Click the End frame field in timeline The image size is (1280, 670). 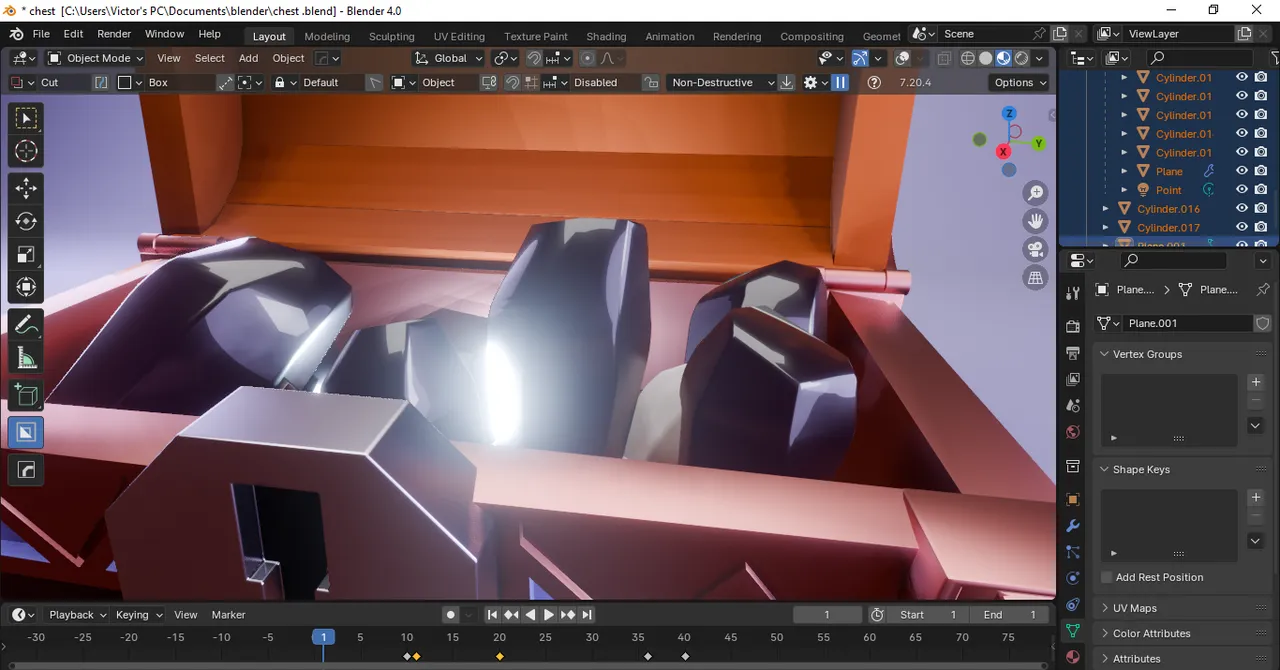(1009, 615)
